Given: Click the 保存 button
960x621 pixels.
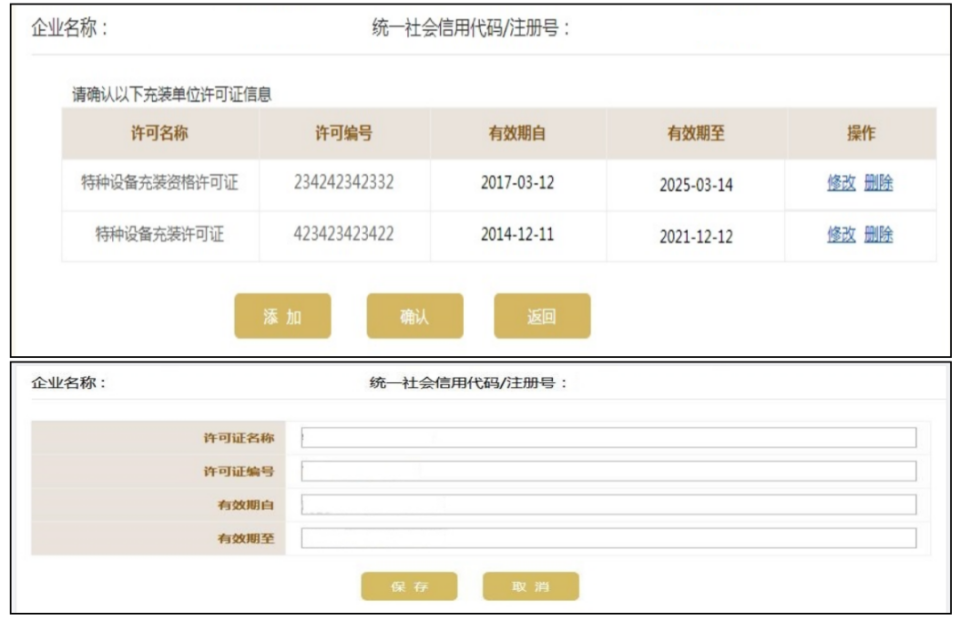Looking at the screenshot, I should coord(409,586).
